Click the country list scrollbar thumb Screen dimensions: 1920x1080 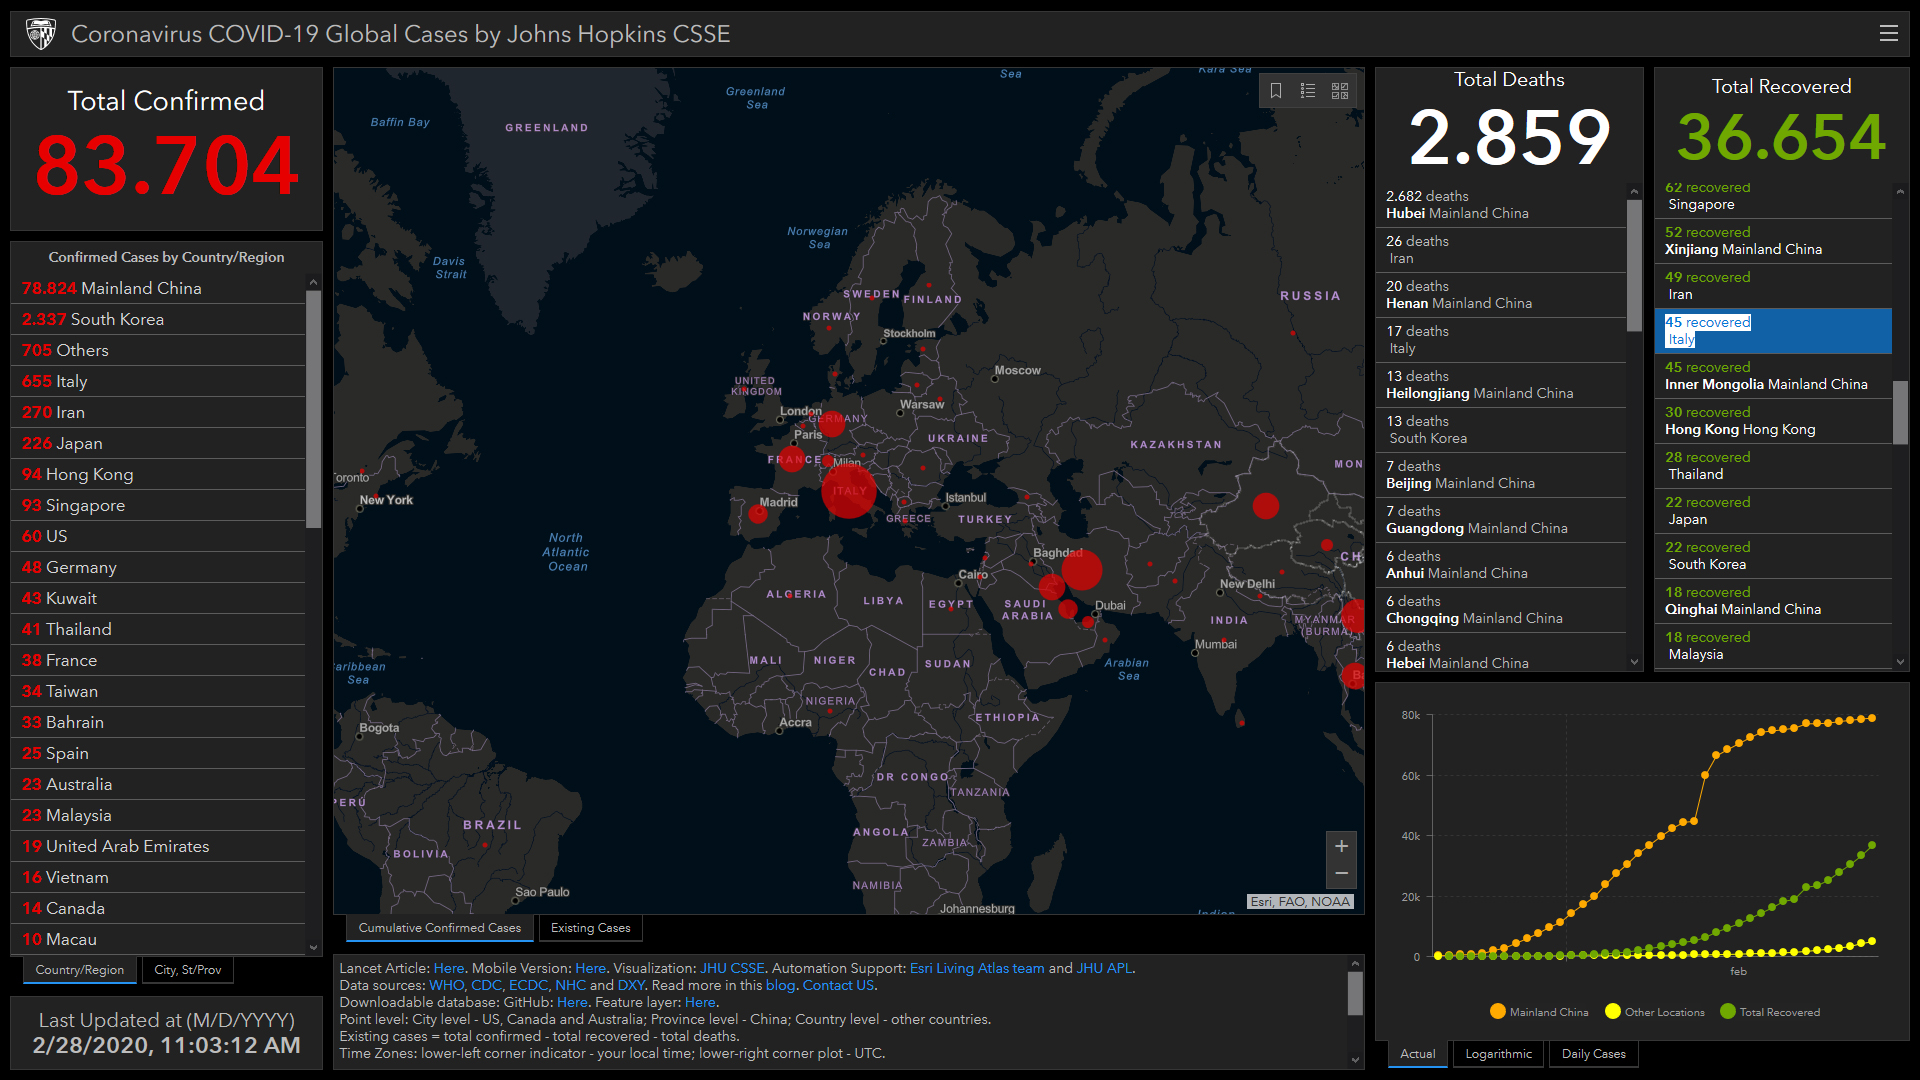tap(313, 408)
